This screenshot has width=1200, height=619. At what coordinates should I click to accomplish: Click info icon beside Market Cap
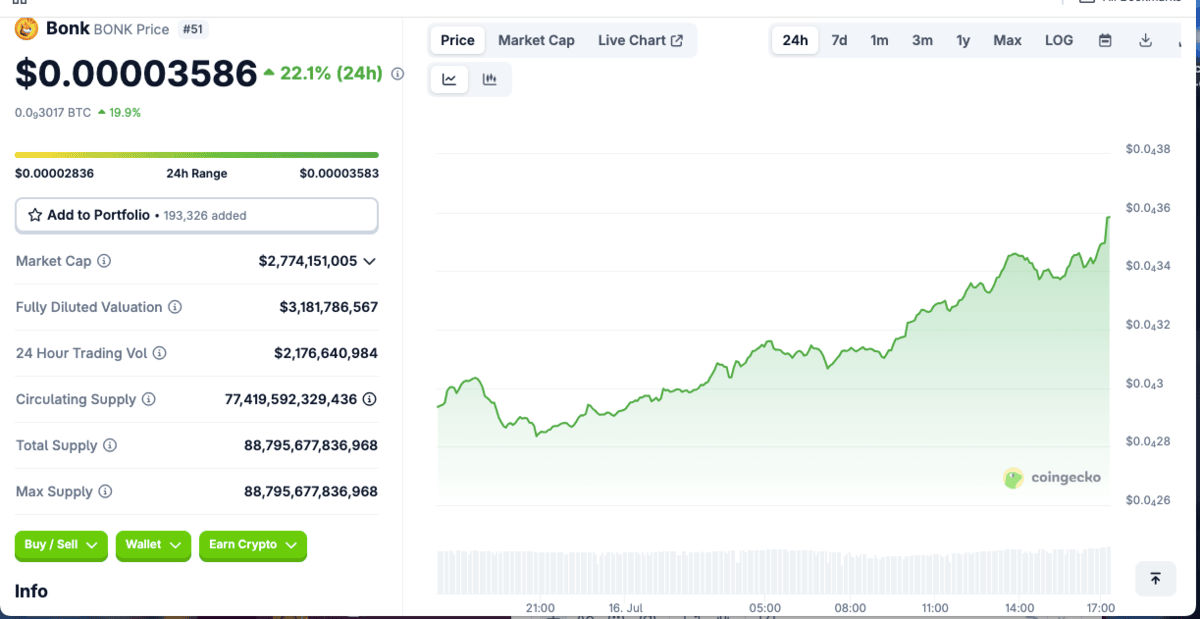[x=104, y=261]
